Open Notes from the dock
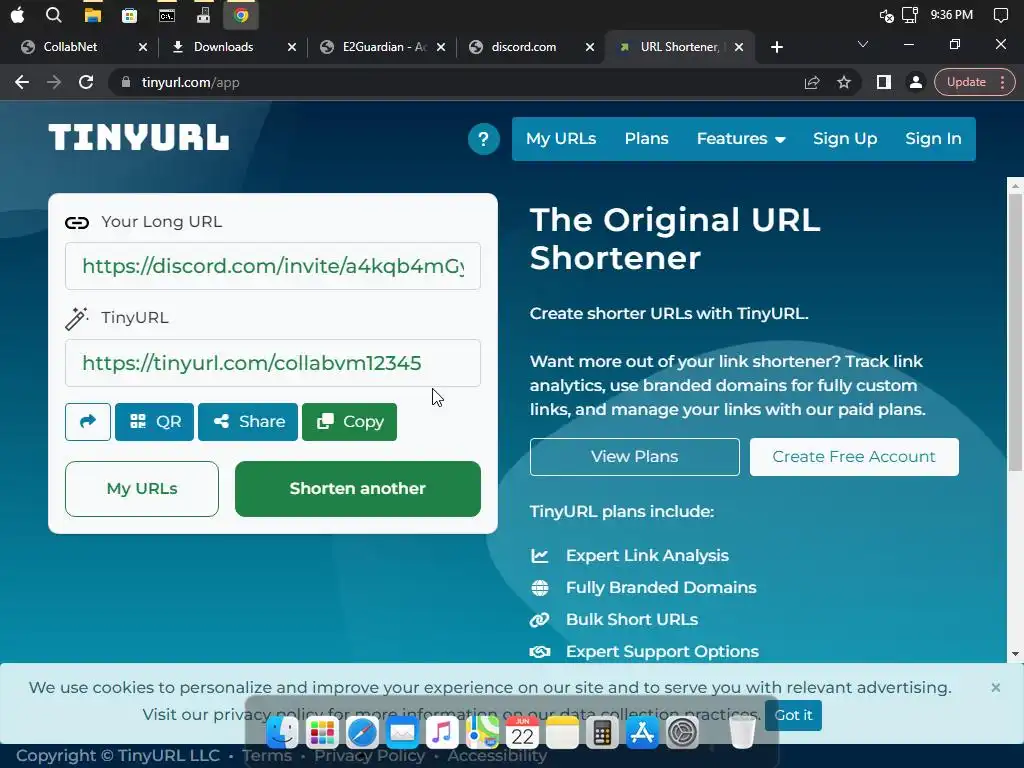This screenshot has width=1024, height=768. tap(562, 733)
